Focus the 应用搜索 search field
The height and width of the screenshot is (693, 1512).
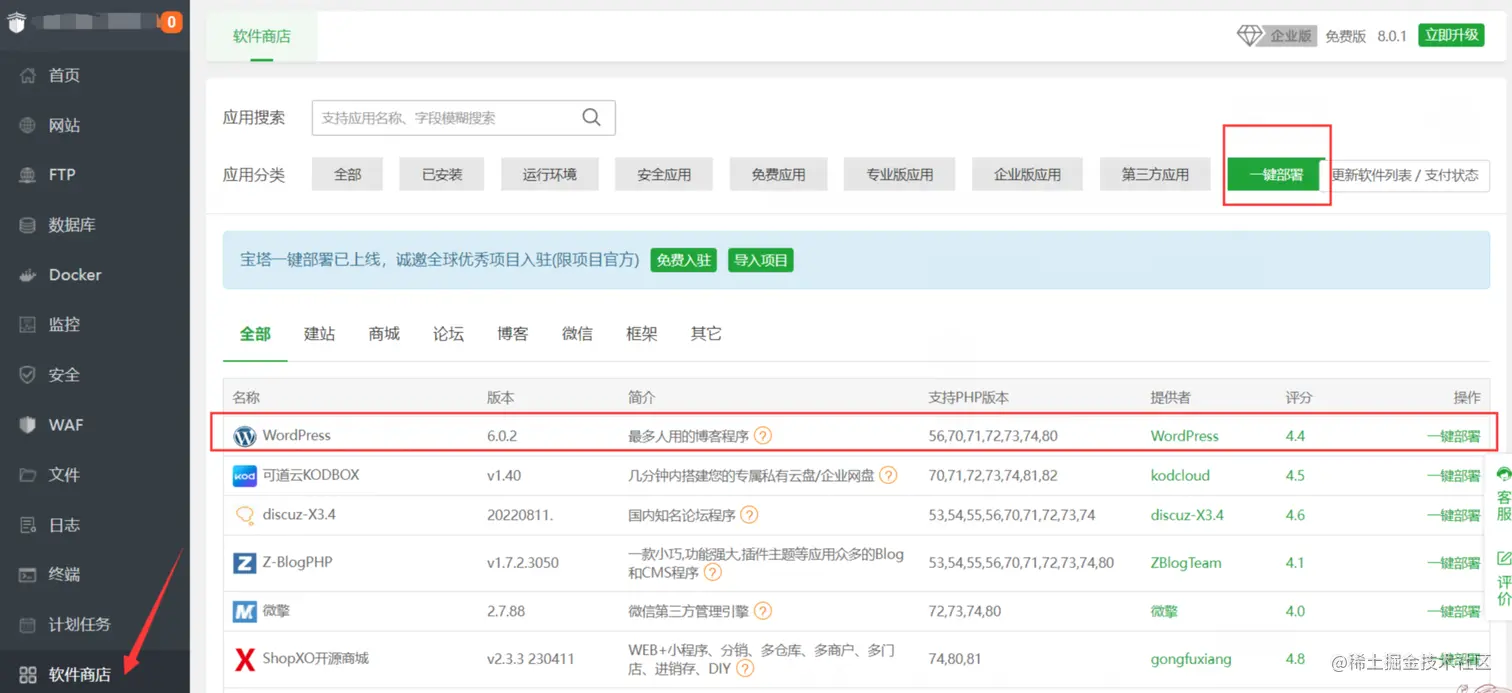[463, 117]
